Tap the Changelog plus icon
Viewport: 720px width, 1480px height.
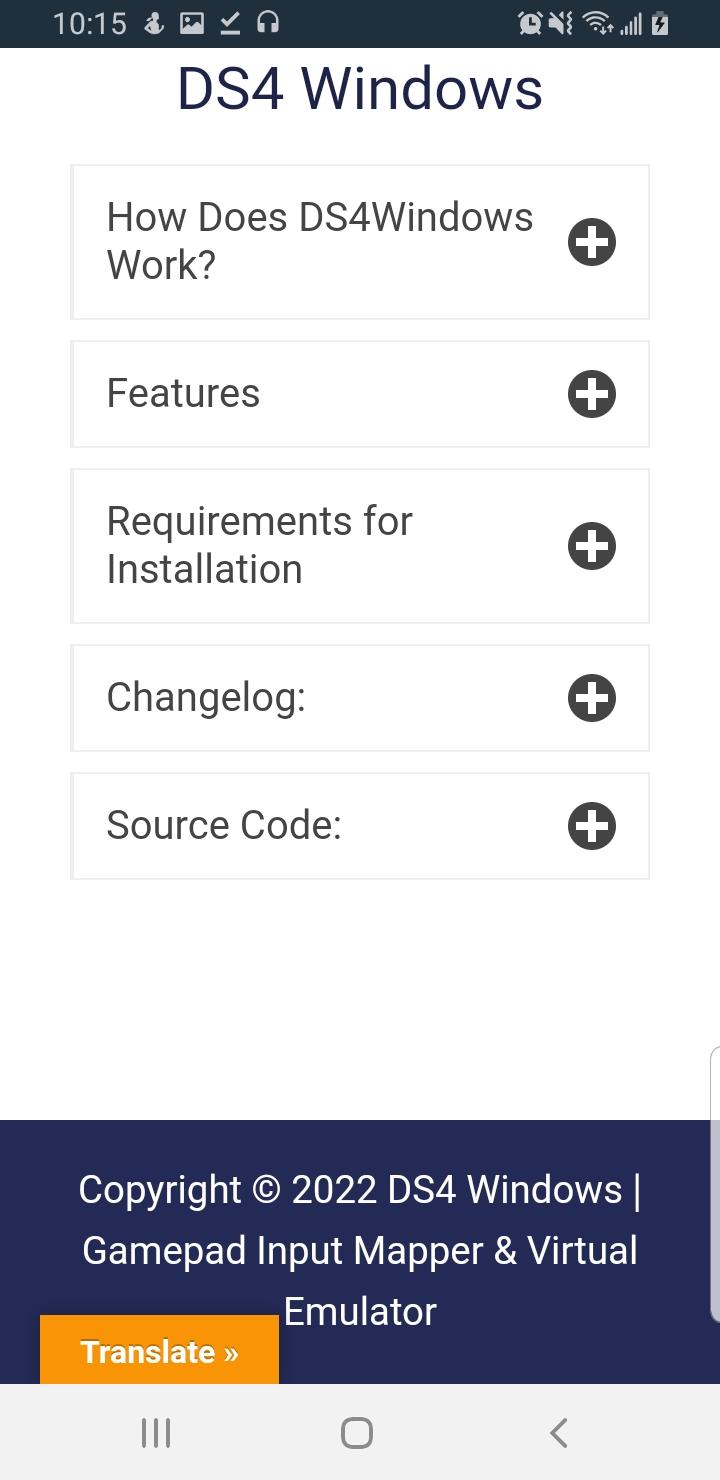point(592,698)
